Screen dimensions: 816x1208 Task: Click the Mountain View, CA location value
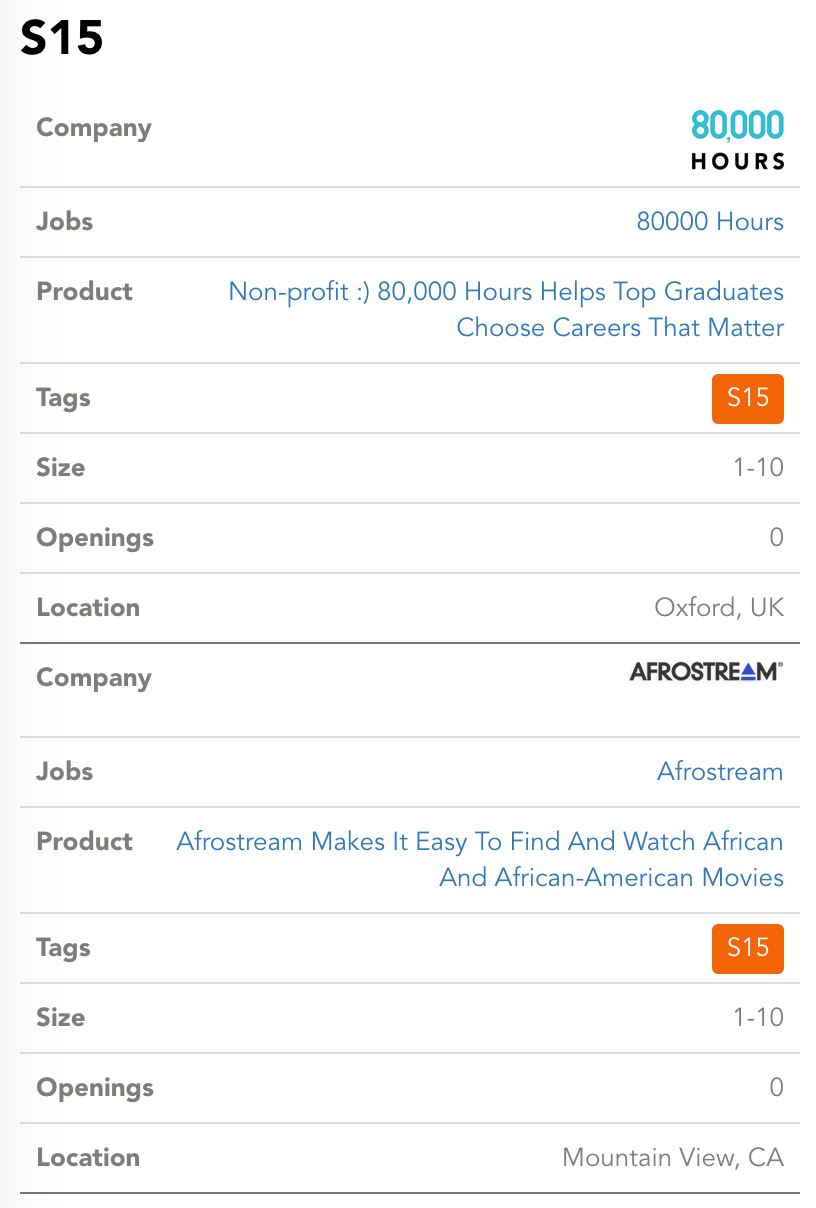tap(673, 1157)
